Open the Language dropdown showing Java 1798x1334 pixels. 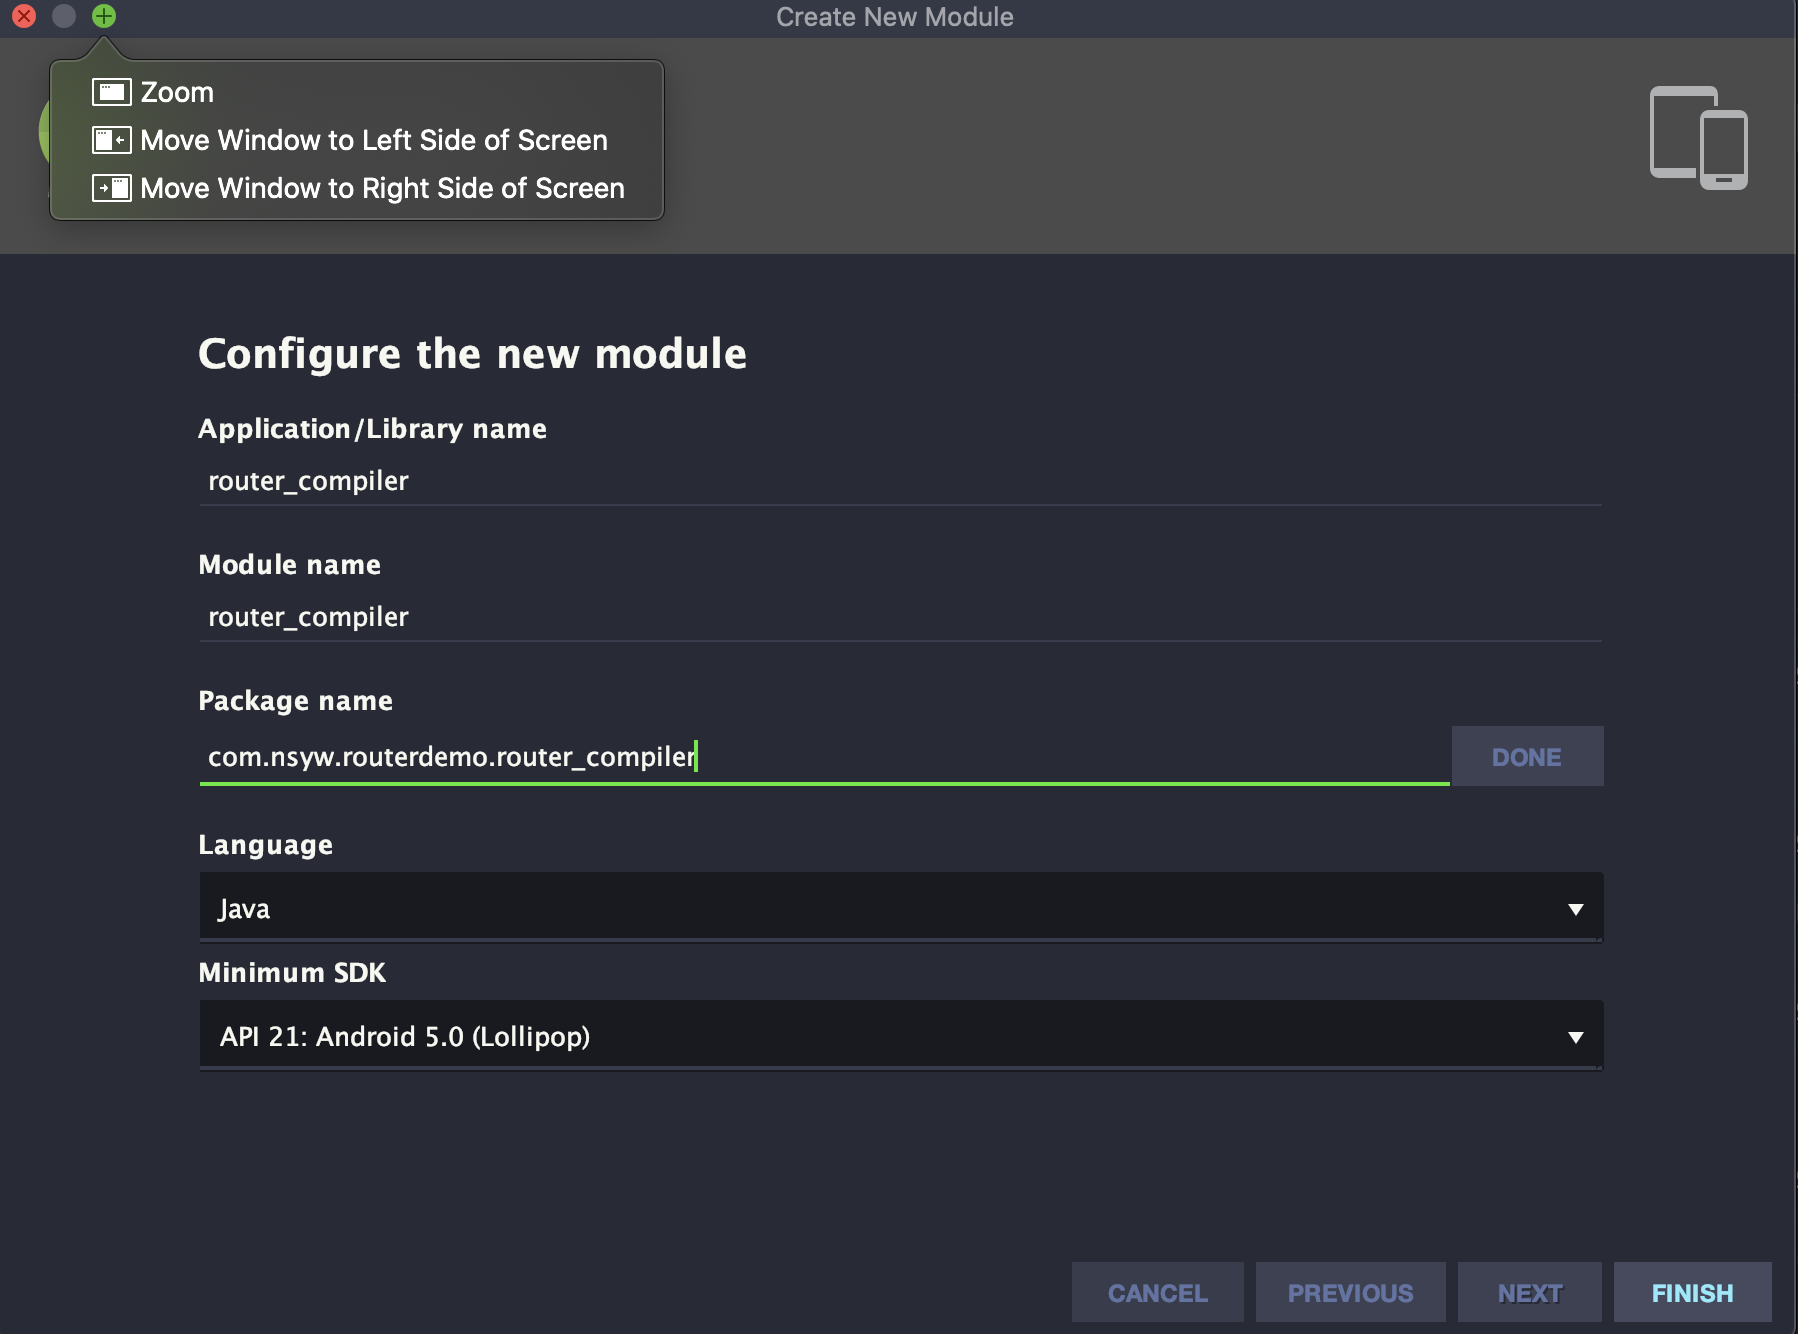(899, 907)
